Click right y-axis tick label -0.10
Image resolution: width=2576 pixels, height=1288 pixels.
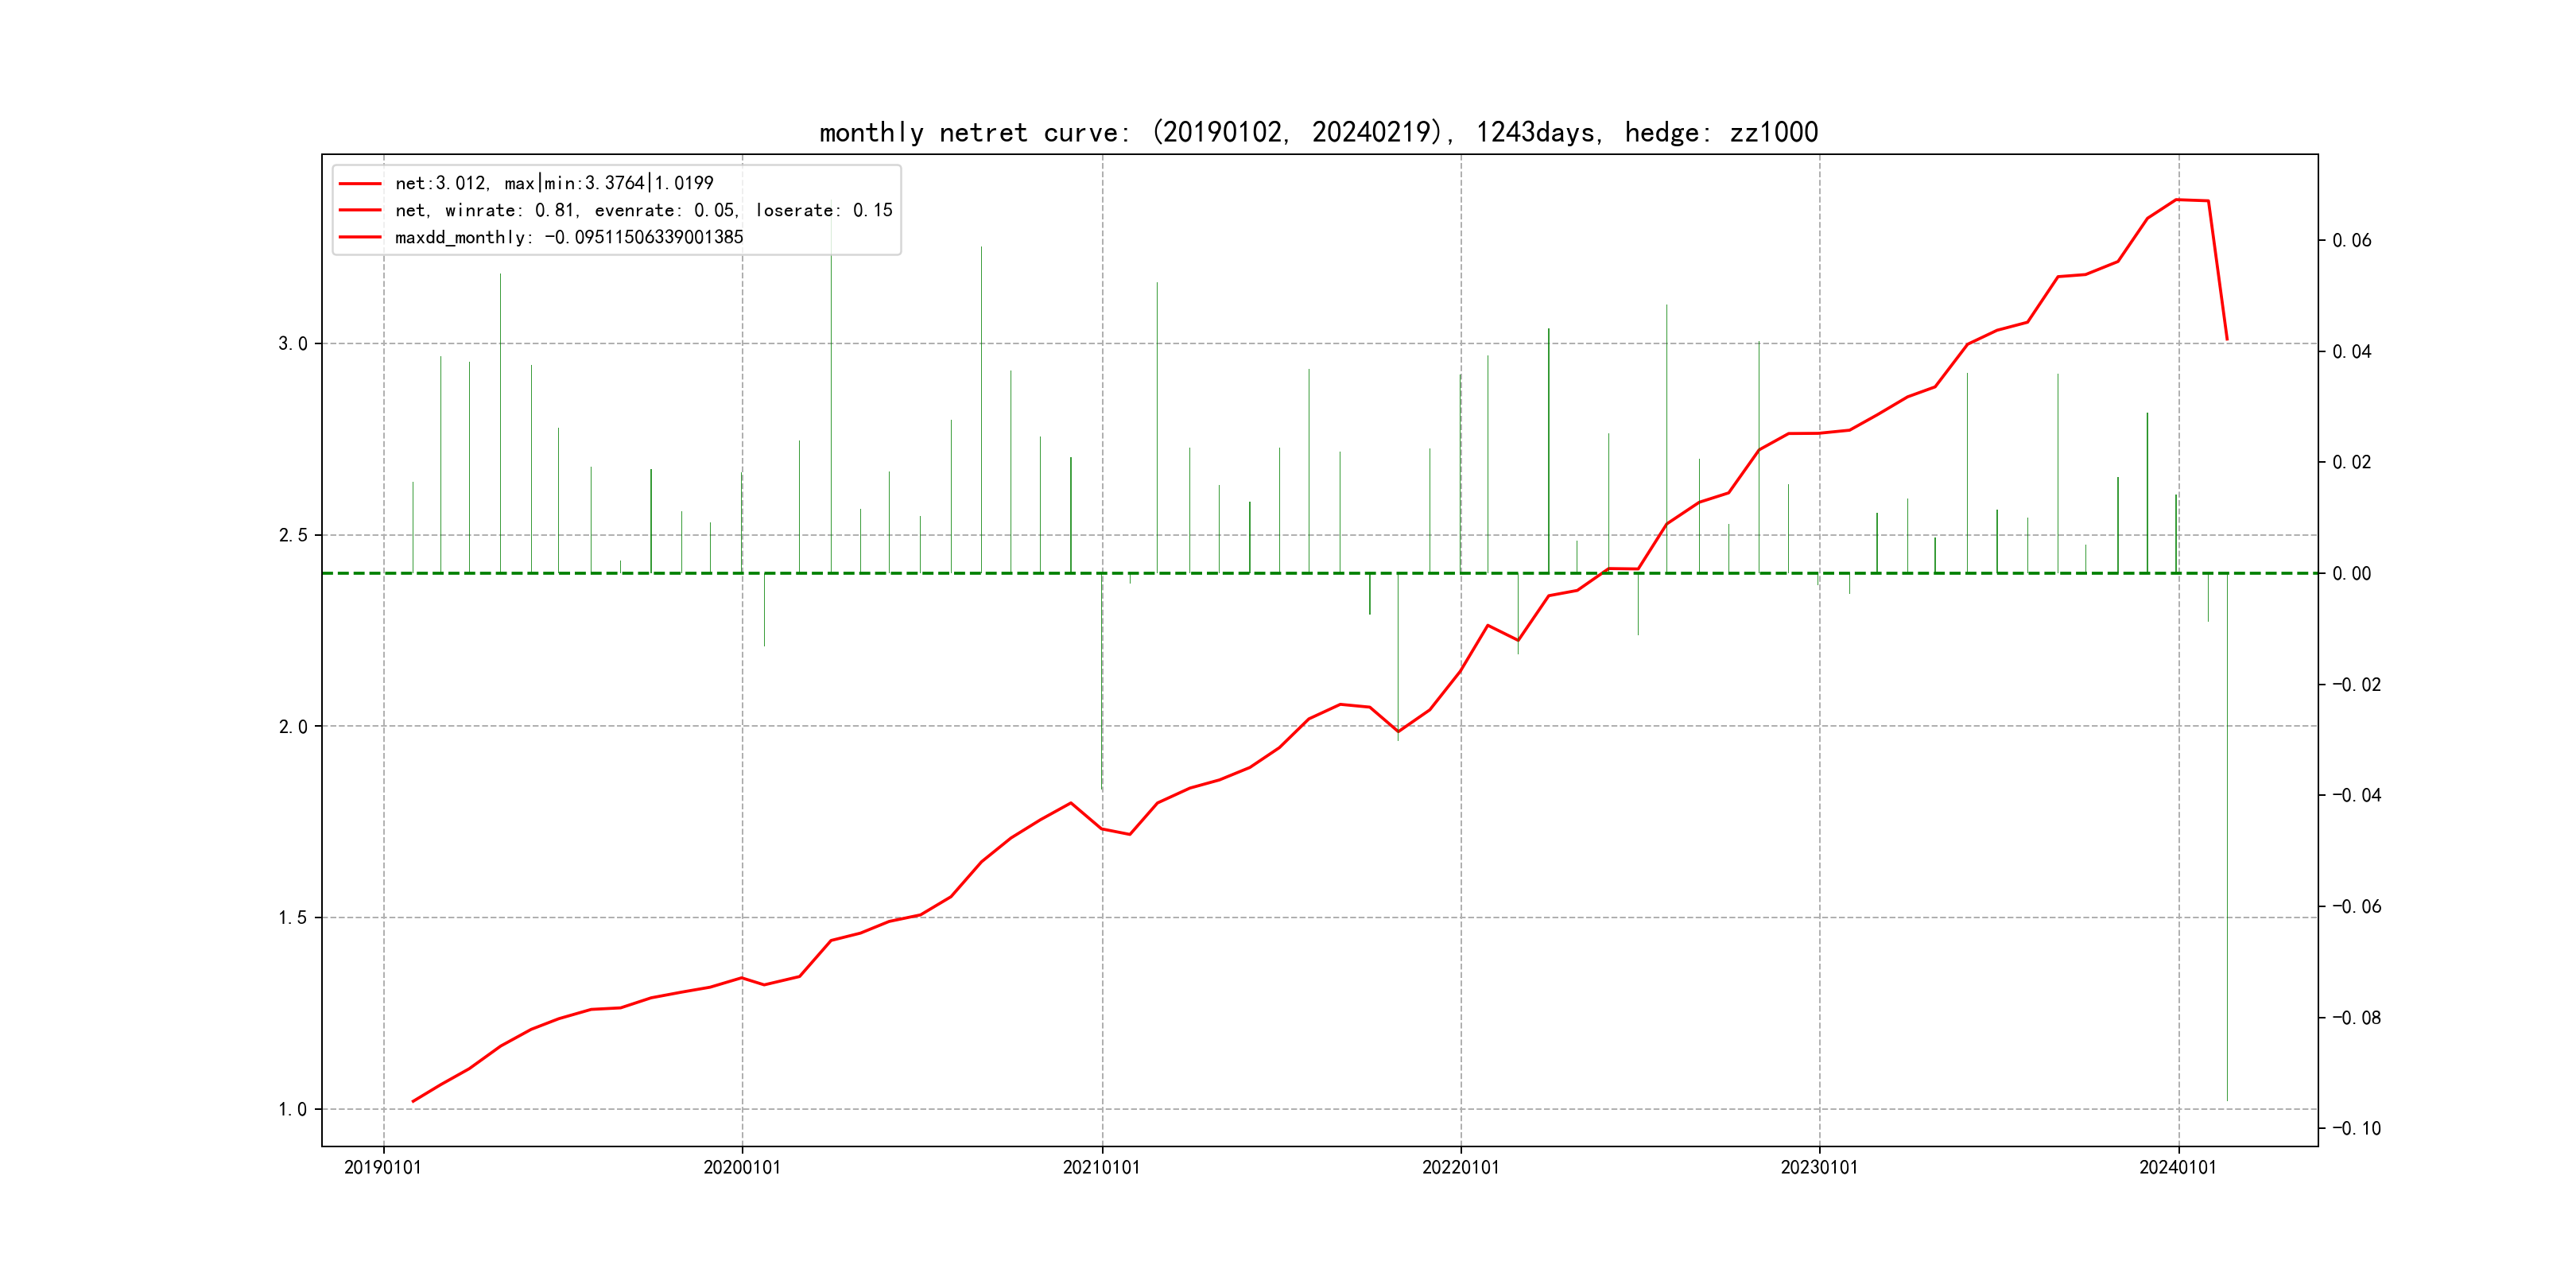[2356, 1129]
